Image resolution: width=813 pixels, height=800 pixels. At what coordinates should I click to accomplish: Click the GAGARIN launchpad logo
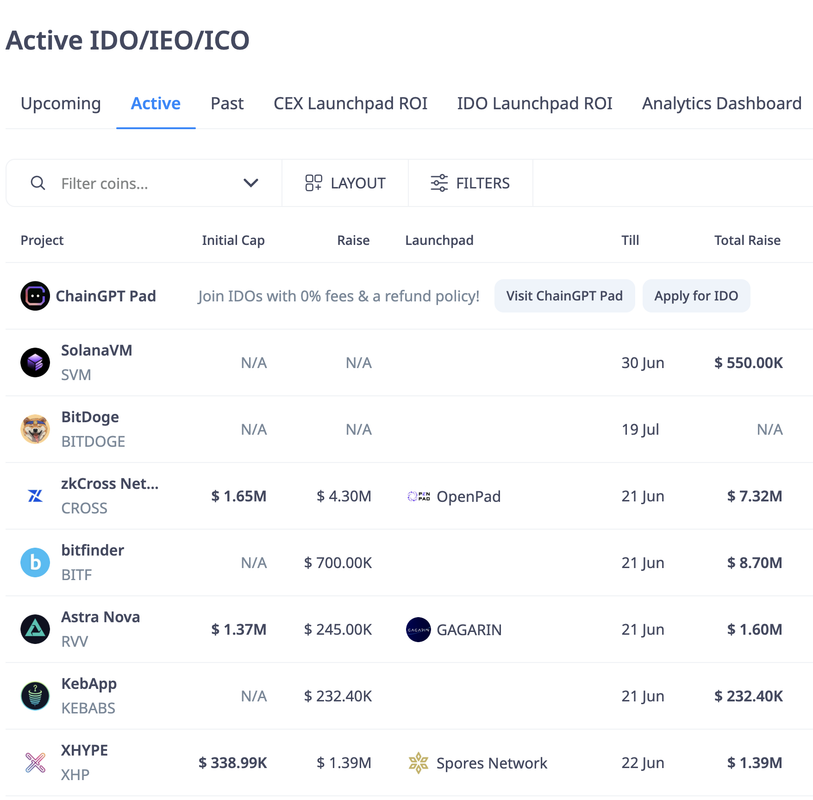tap(418, 630)
